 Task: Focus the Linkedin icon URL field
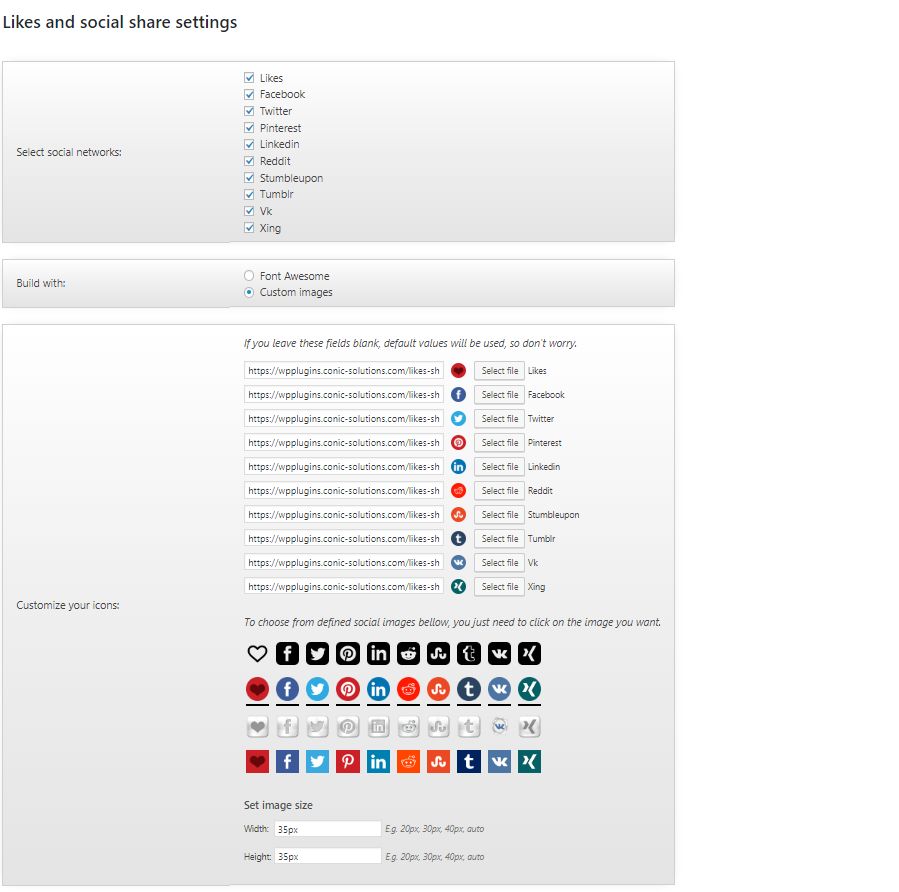tap(343, 467)
